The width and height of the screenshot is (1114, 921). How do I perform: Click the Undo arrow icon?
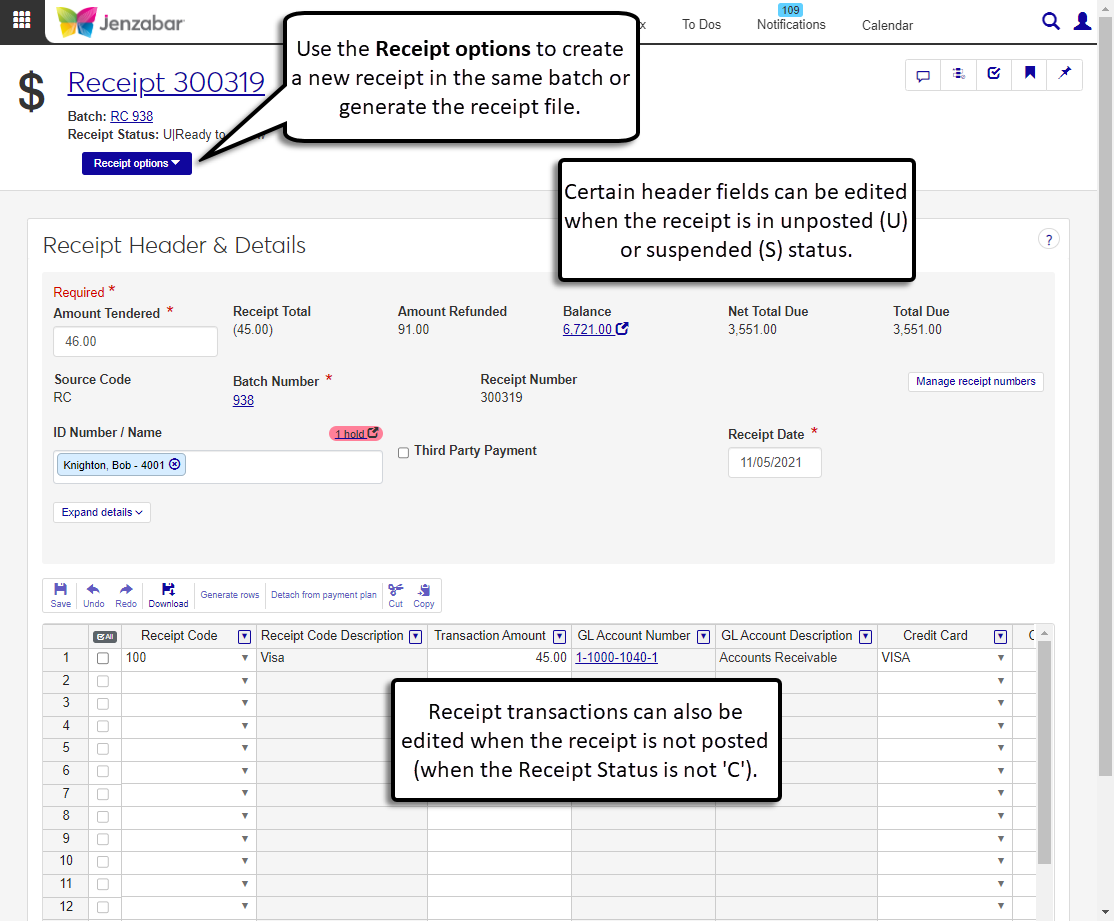tap(93, 595)
